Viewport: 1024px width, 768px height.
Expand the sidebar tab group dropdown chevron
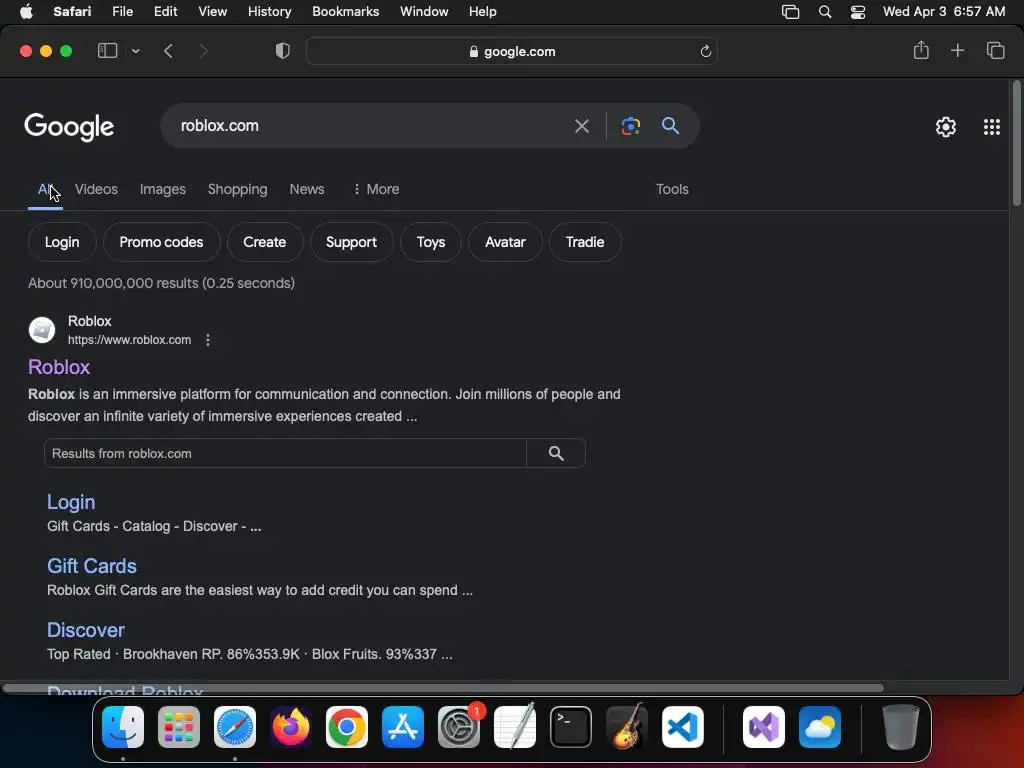135,51
